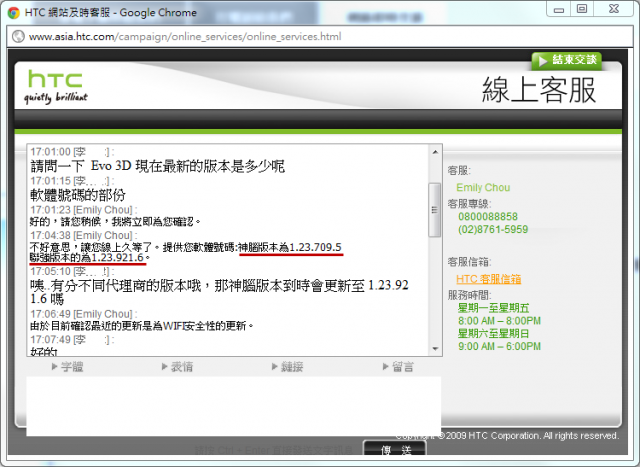The width and height of the screenshot is (640, 467).
Task: Click version text 1.23.709.5
Action: [x=316, y=247]
